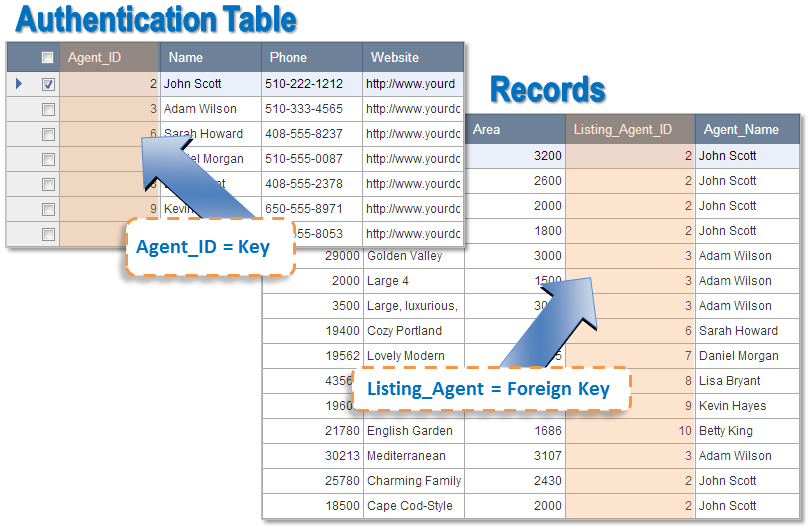Select the Area cell 3107 in Records
The width and height of the screenshot is (809, 530).
click(515, 456)
